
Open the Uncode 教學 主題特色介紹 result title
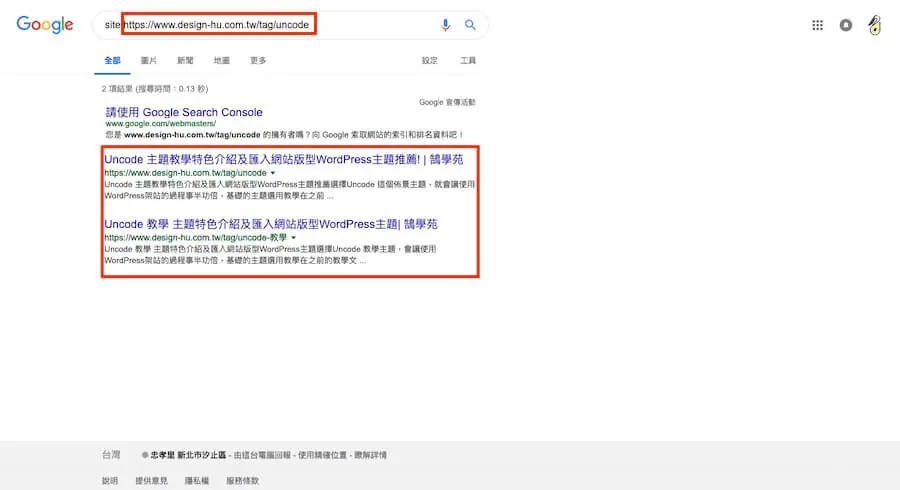pos(271,224)
